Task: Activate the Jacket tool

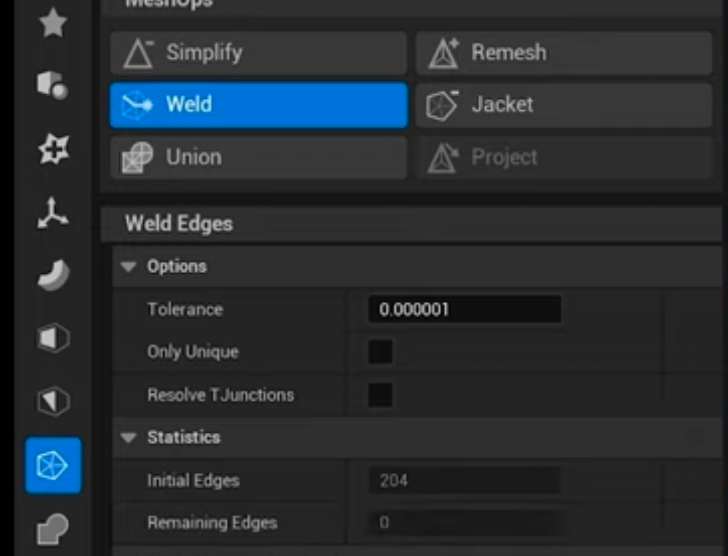Action: click(x=565, y=105)
